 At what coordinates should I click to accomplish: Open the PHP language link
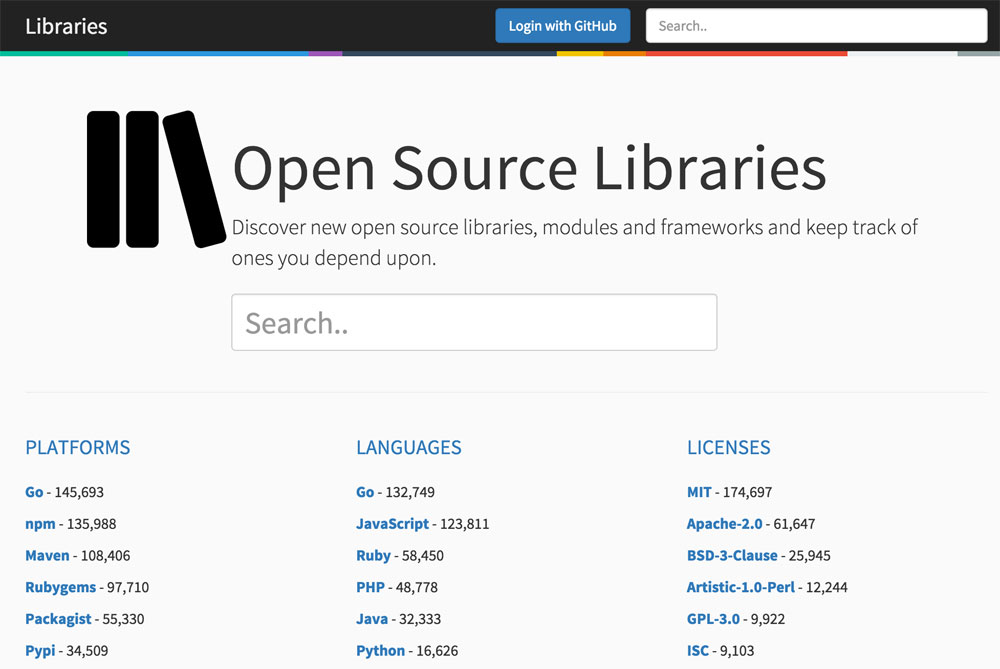click(x=371, y=587)
